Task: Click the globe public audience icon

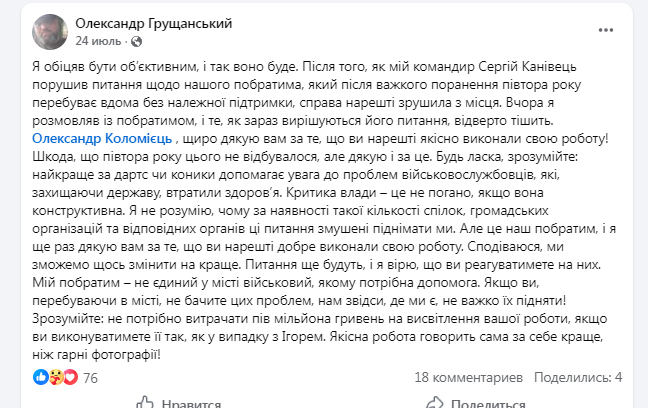Action: pyautogui.click(x=136, y=41)
